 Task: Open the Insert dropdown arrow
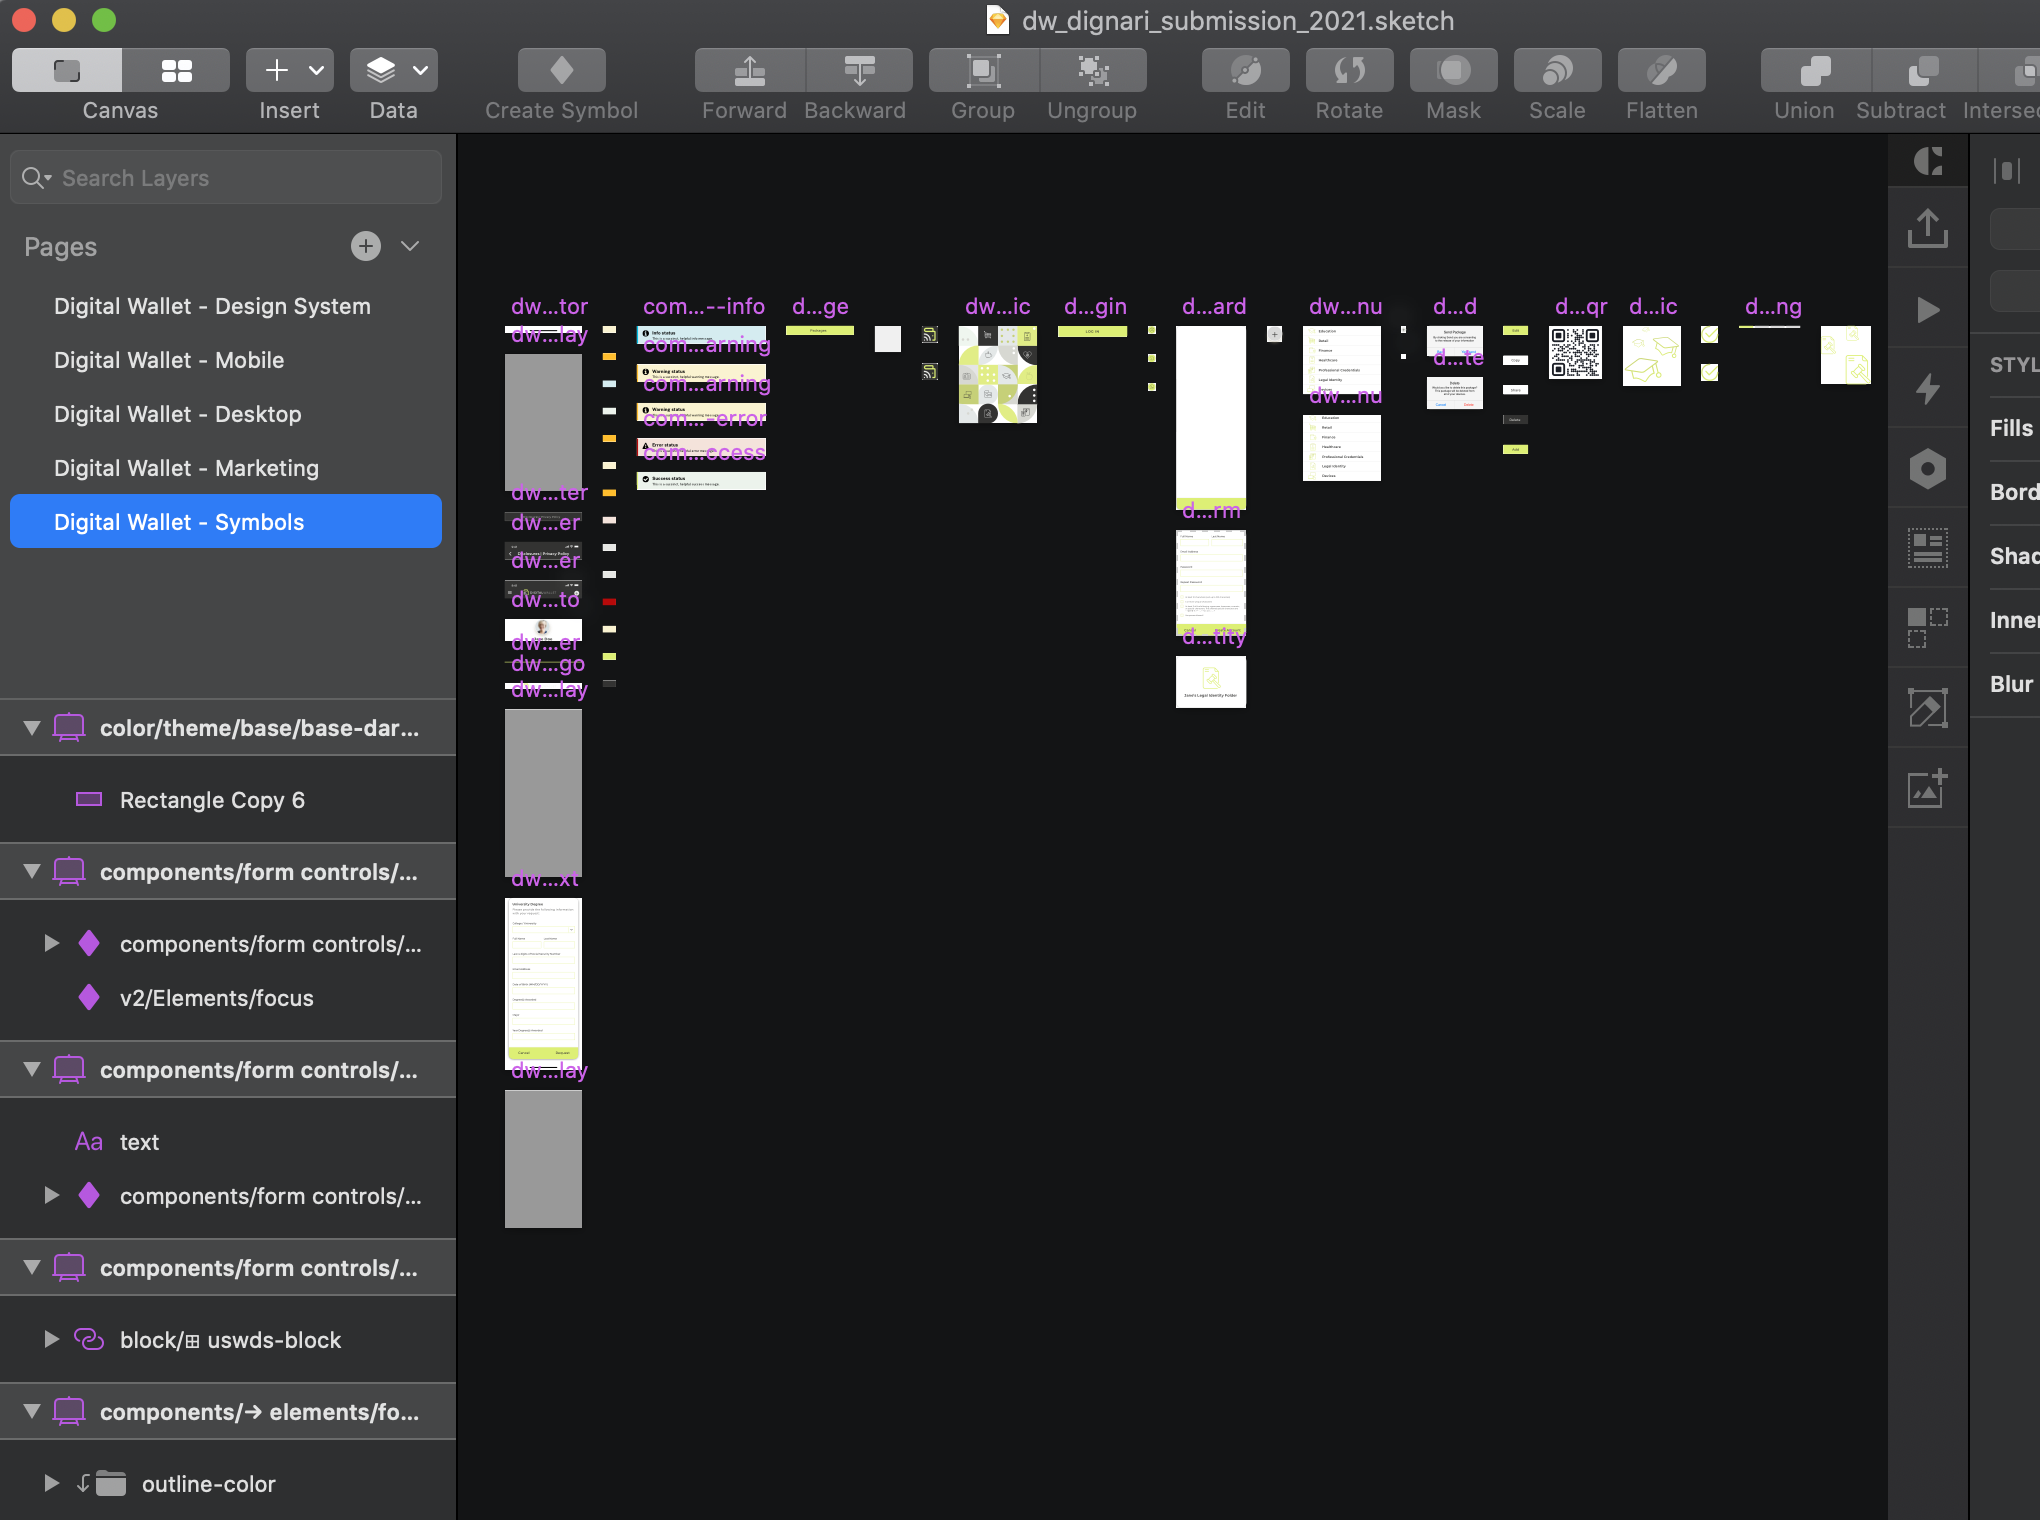pyautogui.click(x=316, y=71)
